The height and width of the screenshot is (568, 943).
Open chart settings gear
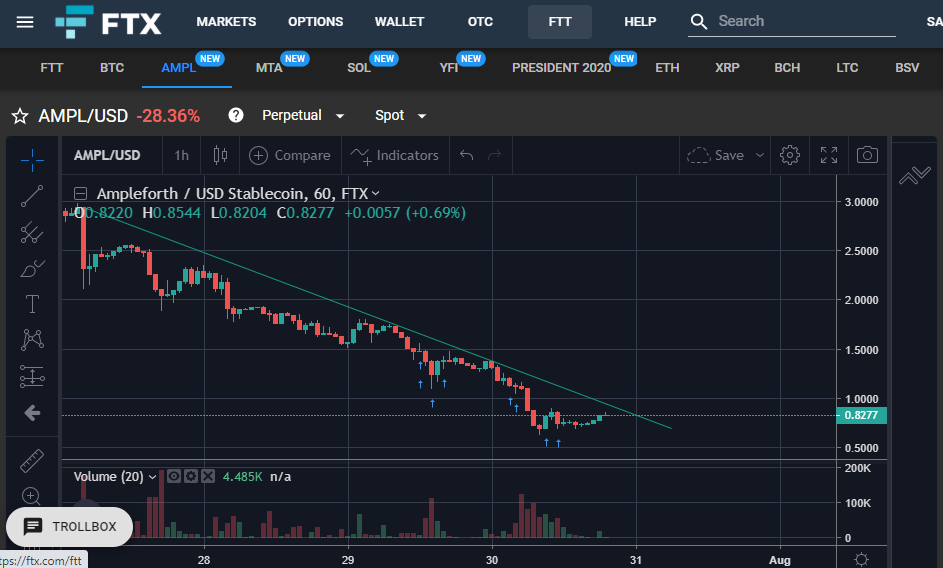pyautogui.click(x=790, y=155)
